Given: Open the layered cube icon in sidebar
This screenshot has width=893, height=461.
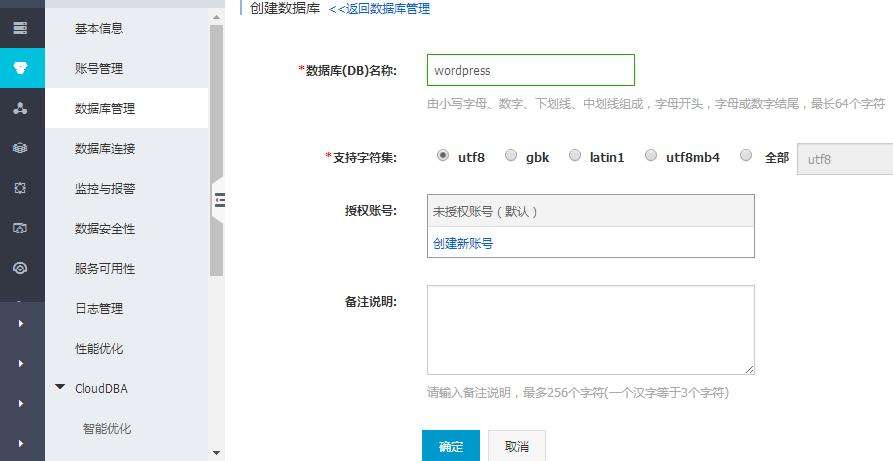Looking at the screenshot, I should 21,148.
